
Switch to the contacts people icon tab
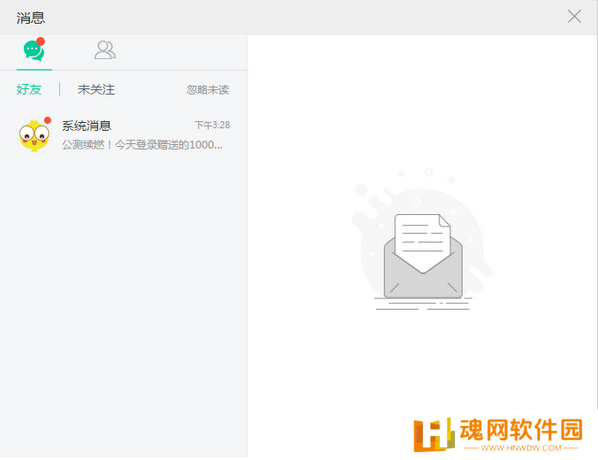click(x=105, y=50)
